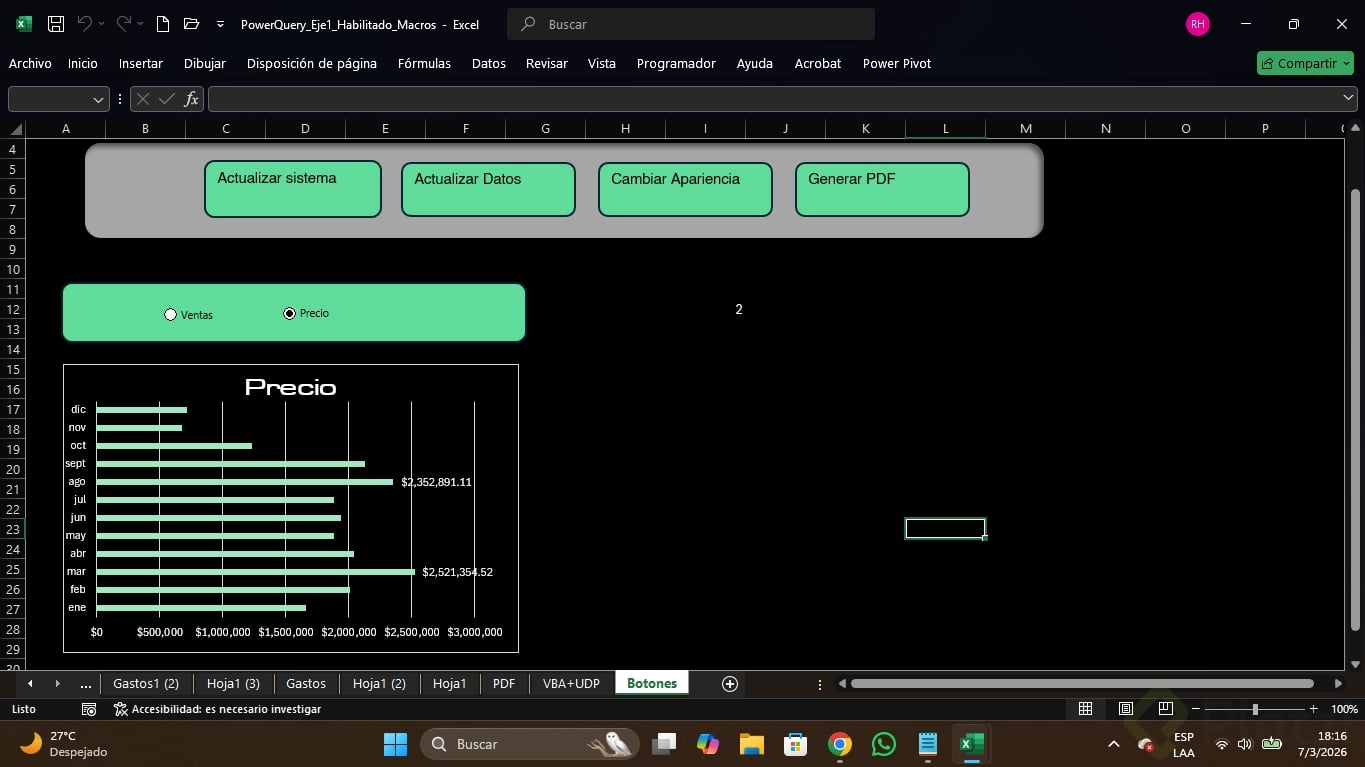Image resolution: width=1365 pixels, height=767 pixels.
Task: Click the zoom slider handle in status bar
Action: pos(1255,709)
